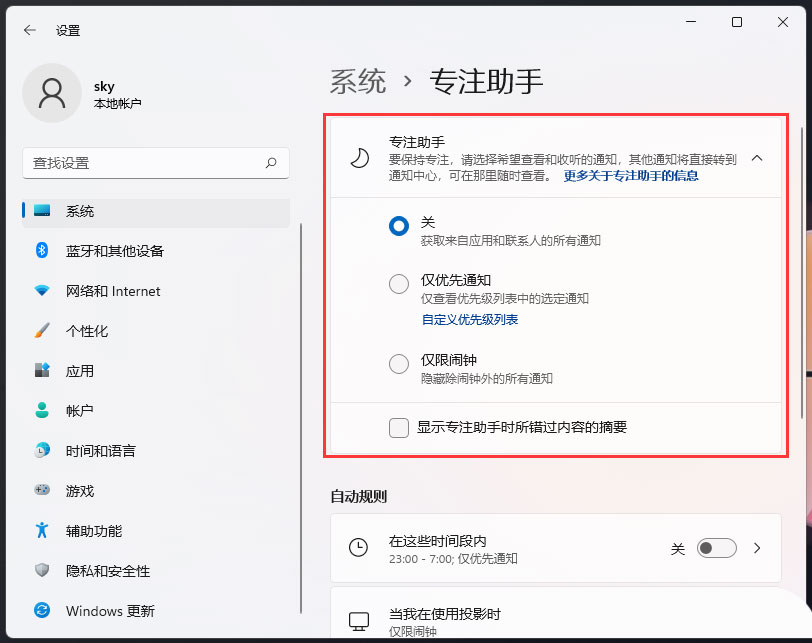Click the search magnifier icon
Screen dimensions: 812x643
pos(271,163)
